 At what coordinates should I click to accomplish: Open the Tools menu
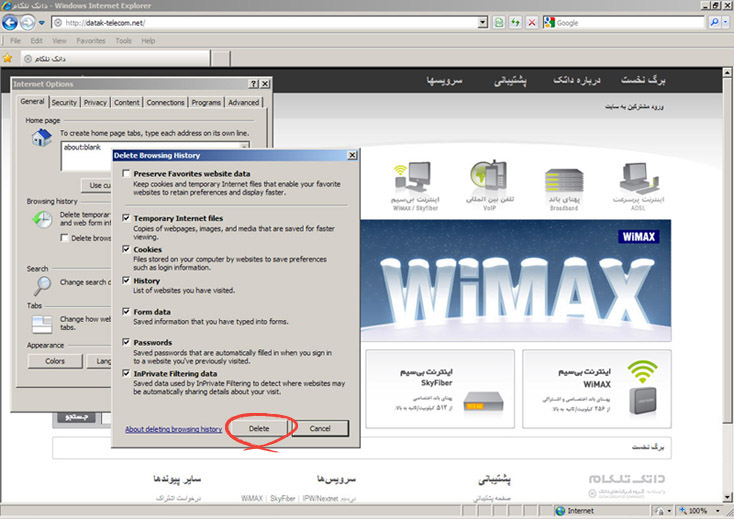tap(124, 41)
